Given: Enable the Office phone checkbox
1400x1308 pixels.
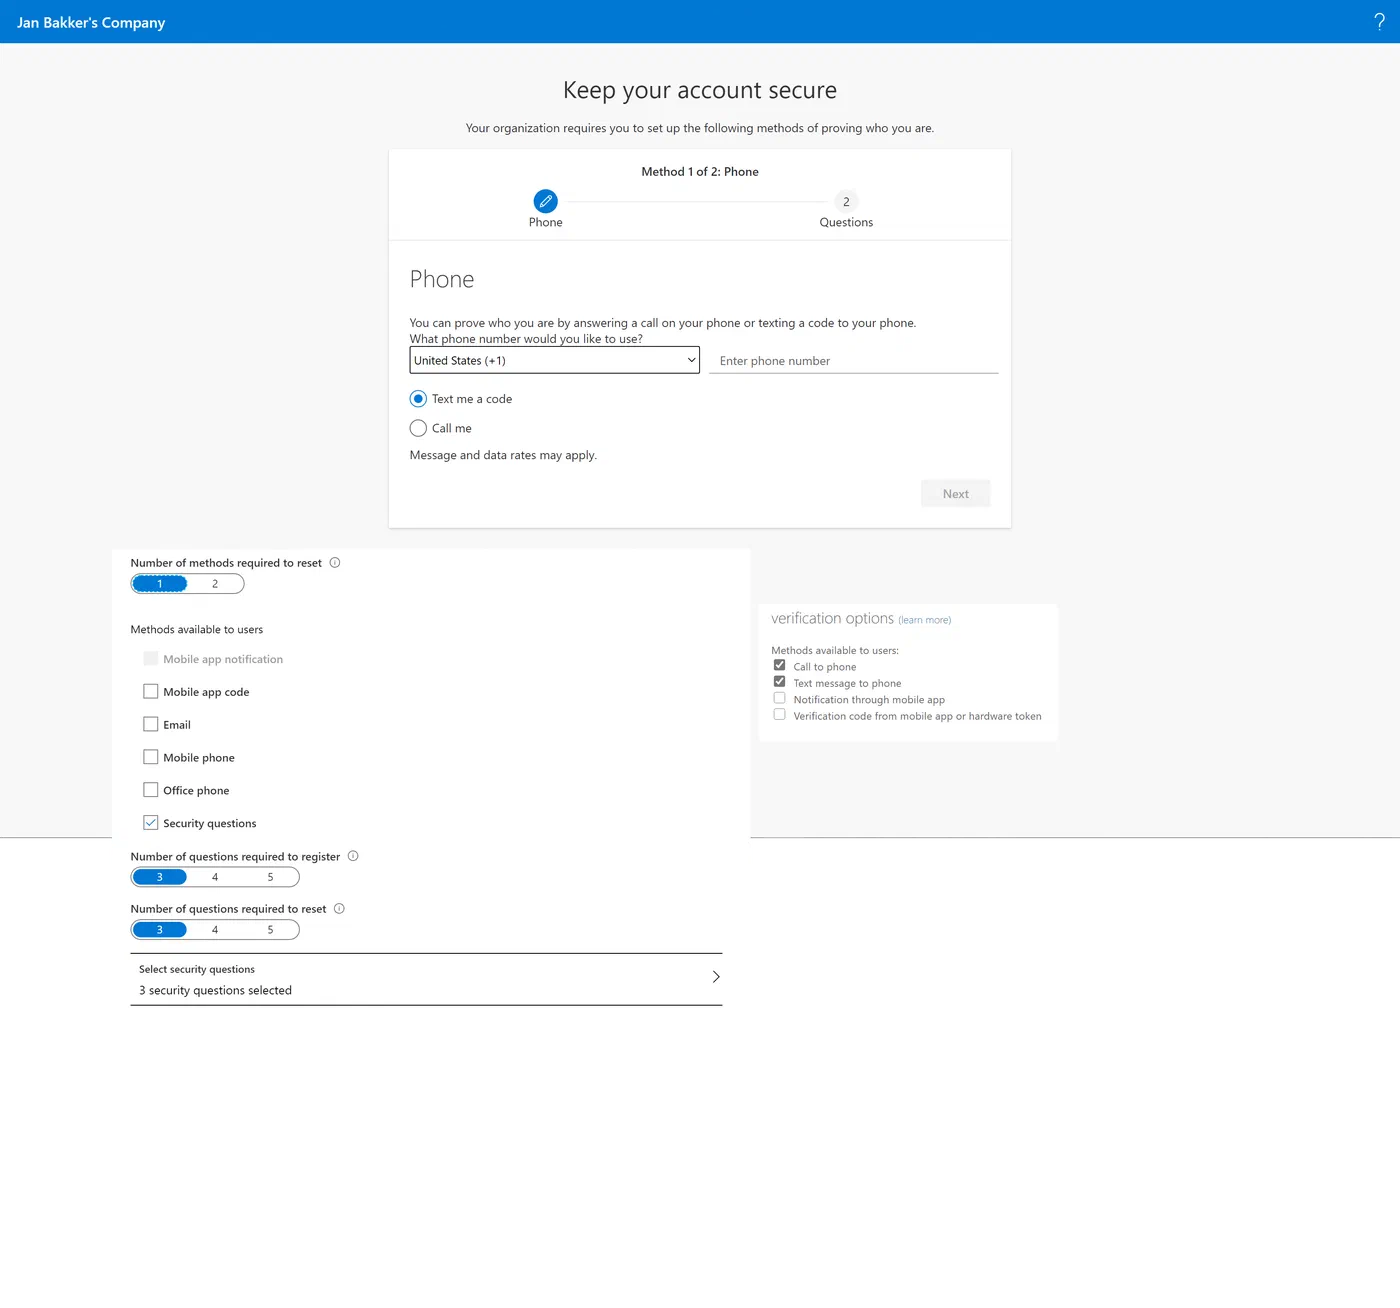Looking at the screenshot, I should tap(151, 790).
